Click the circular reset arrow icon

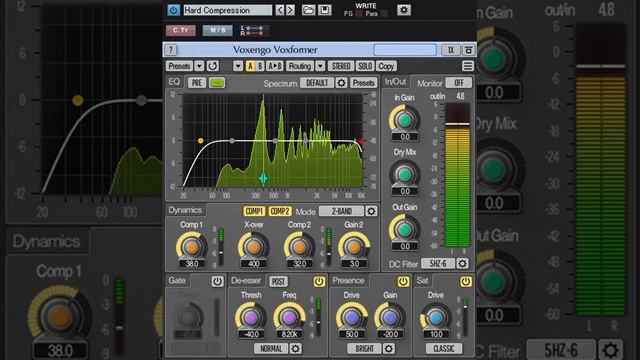coord(213,66)
